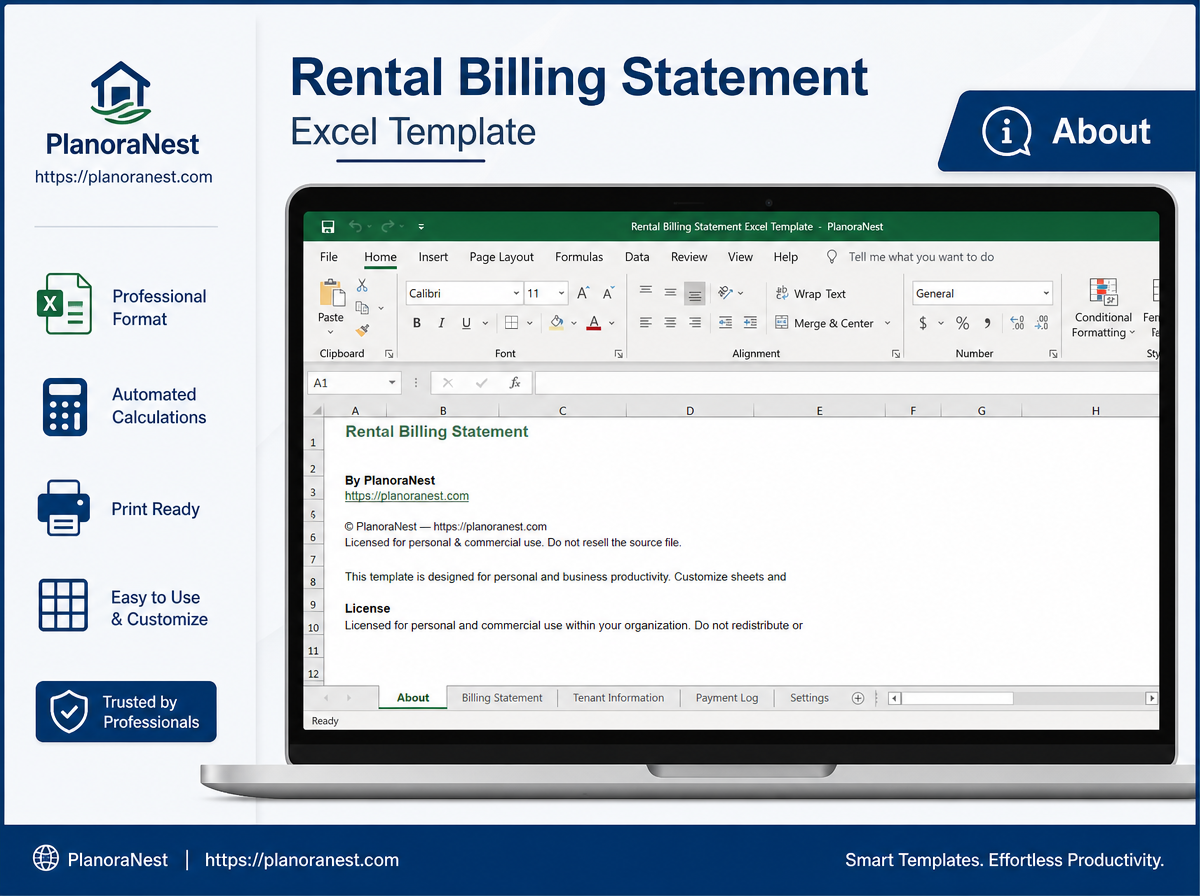Click Decrease Font Size icon
Viewport: 1200px width, 896px height.
(608, 293)
